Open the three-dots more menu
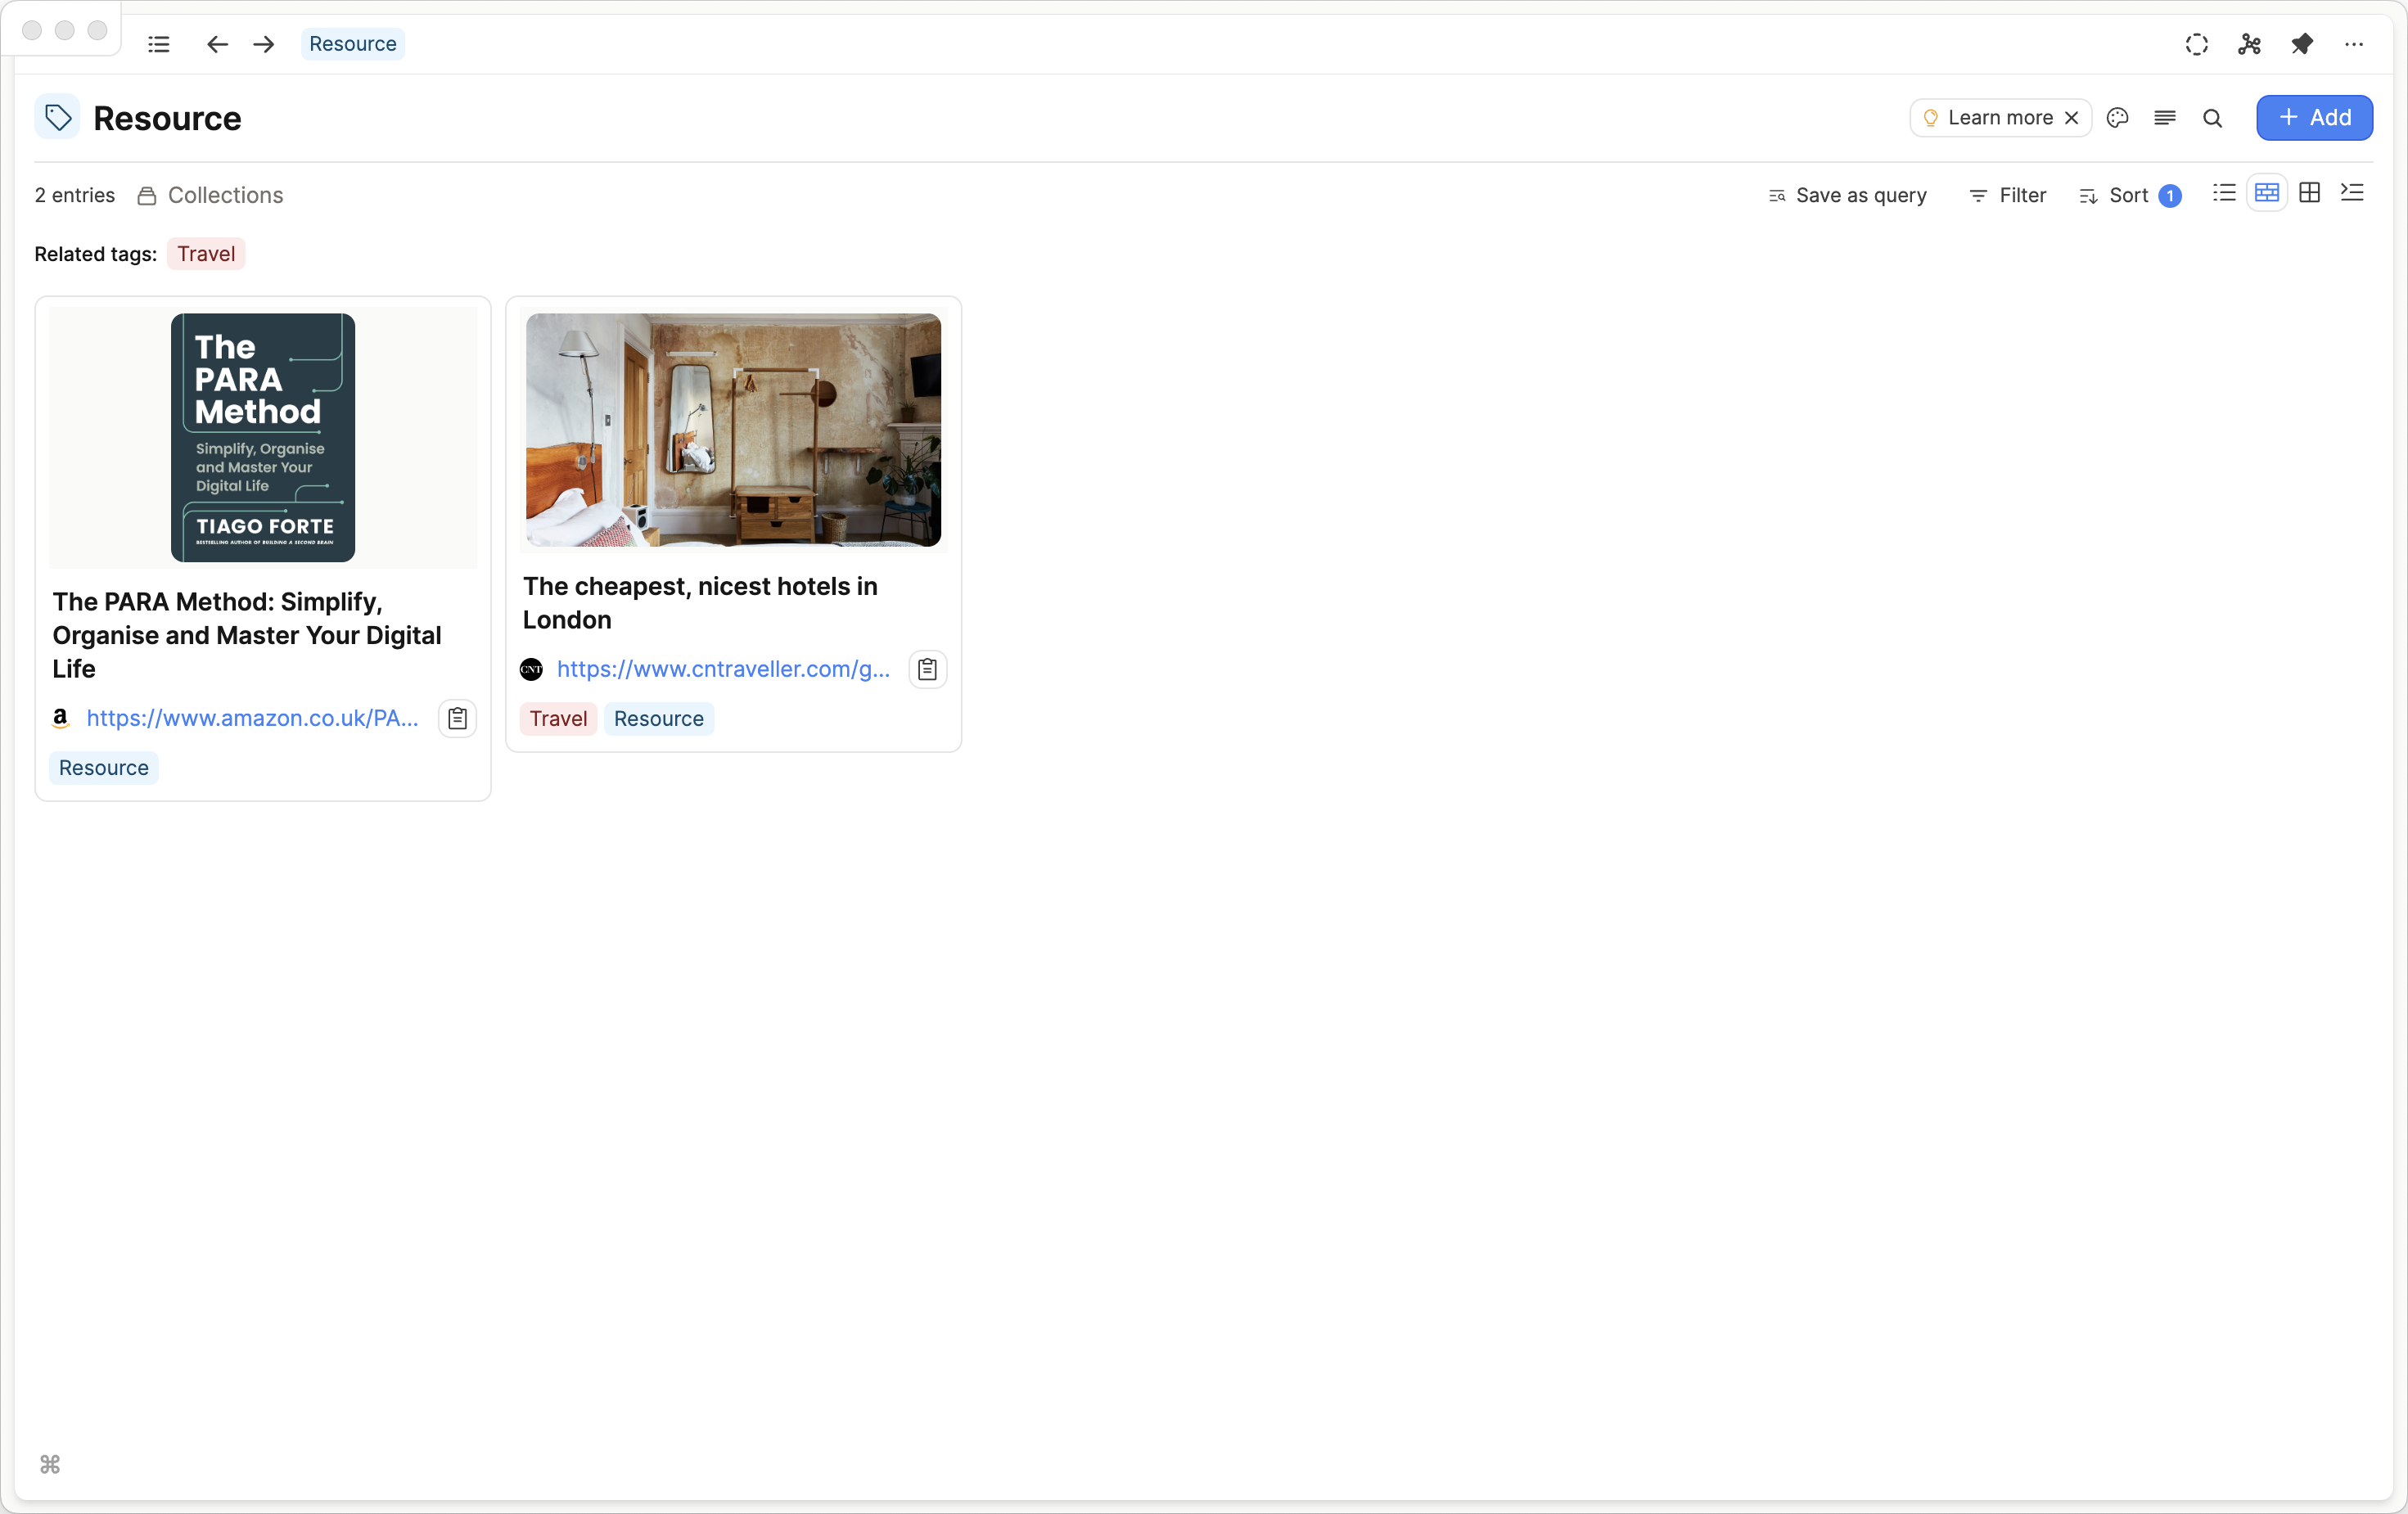Viewport: 2408px width, 1514px height. point(2354,44)
